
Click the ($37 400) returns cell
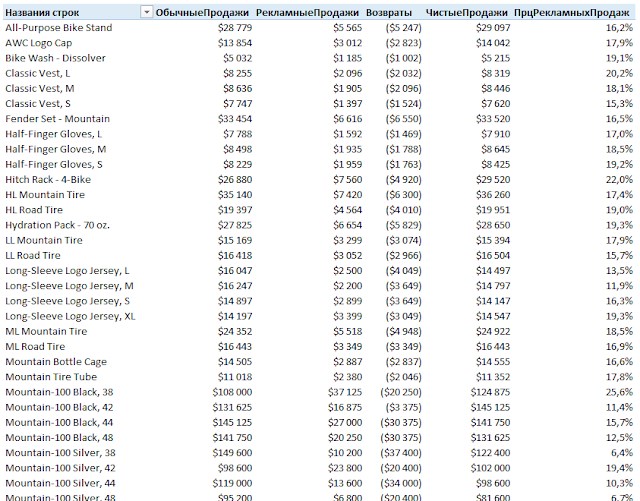click(x=401, y=453)
